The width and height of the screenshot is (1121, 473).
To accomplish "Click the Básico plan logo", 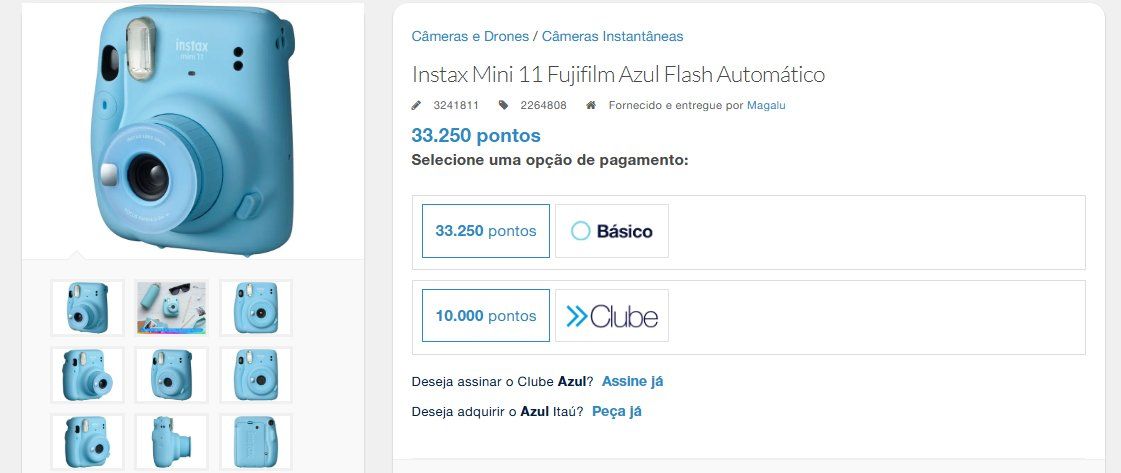I will point(612,231).
